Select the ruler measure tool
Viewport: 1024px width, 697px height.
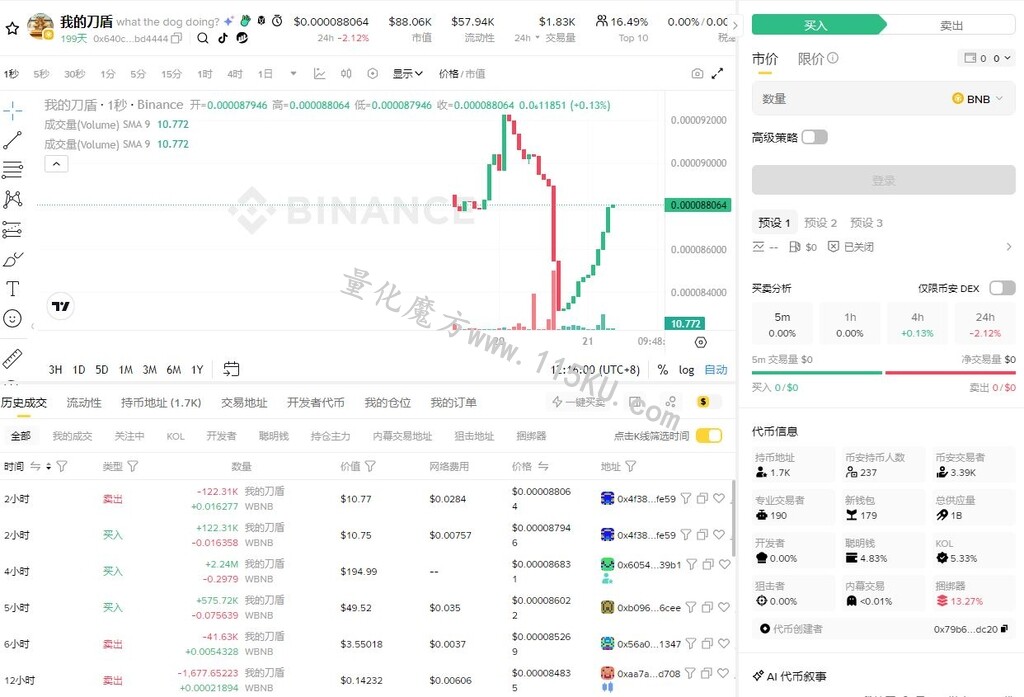12,357
